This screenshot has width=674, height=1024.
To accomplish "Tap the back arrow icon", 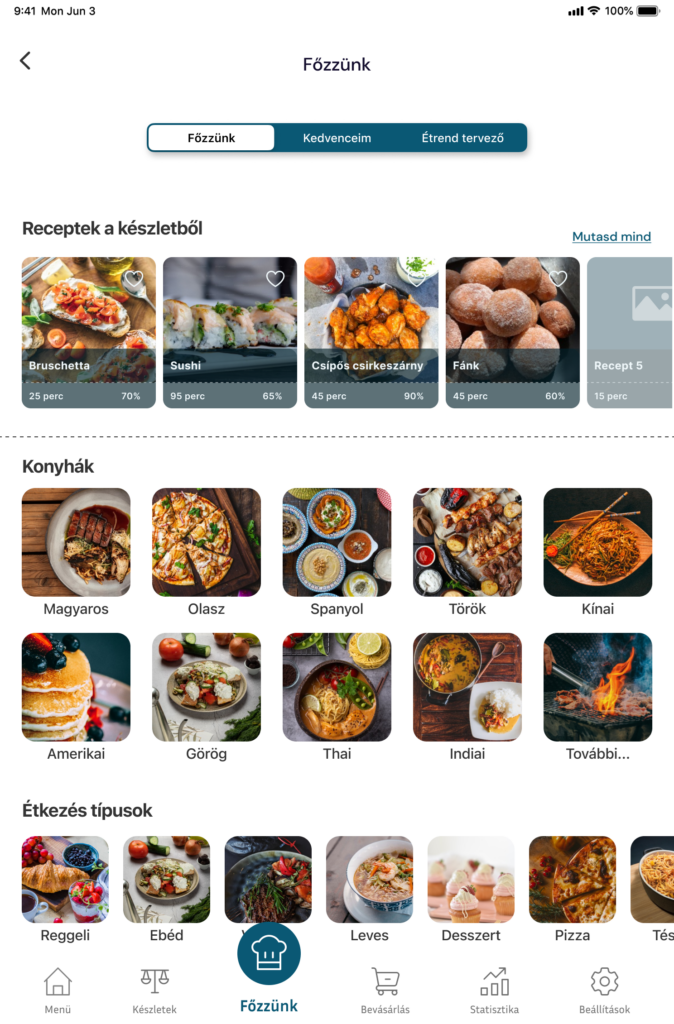I will click(x=25, y=61).
